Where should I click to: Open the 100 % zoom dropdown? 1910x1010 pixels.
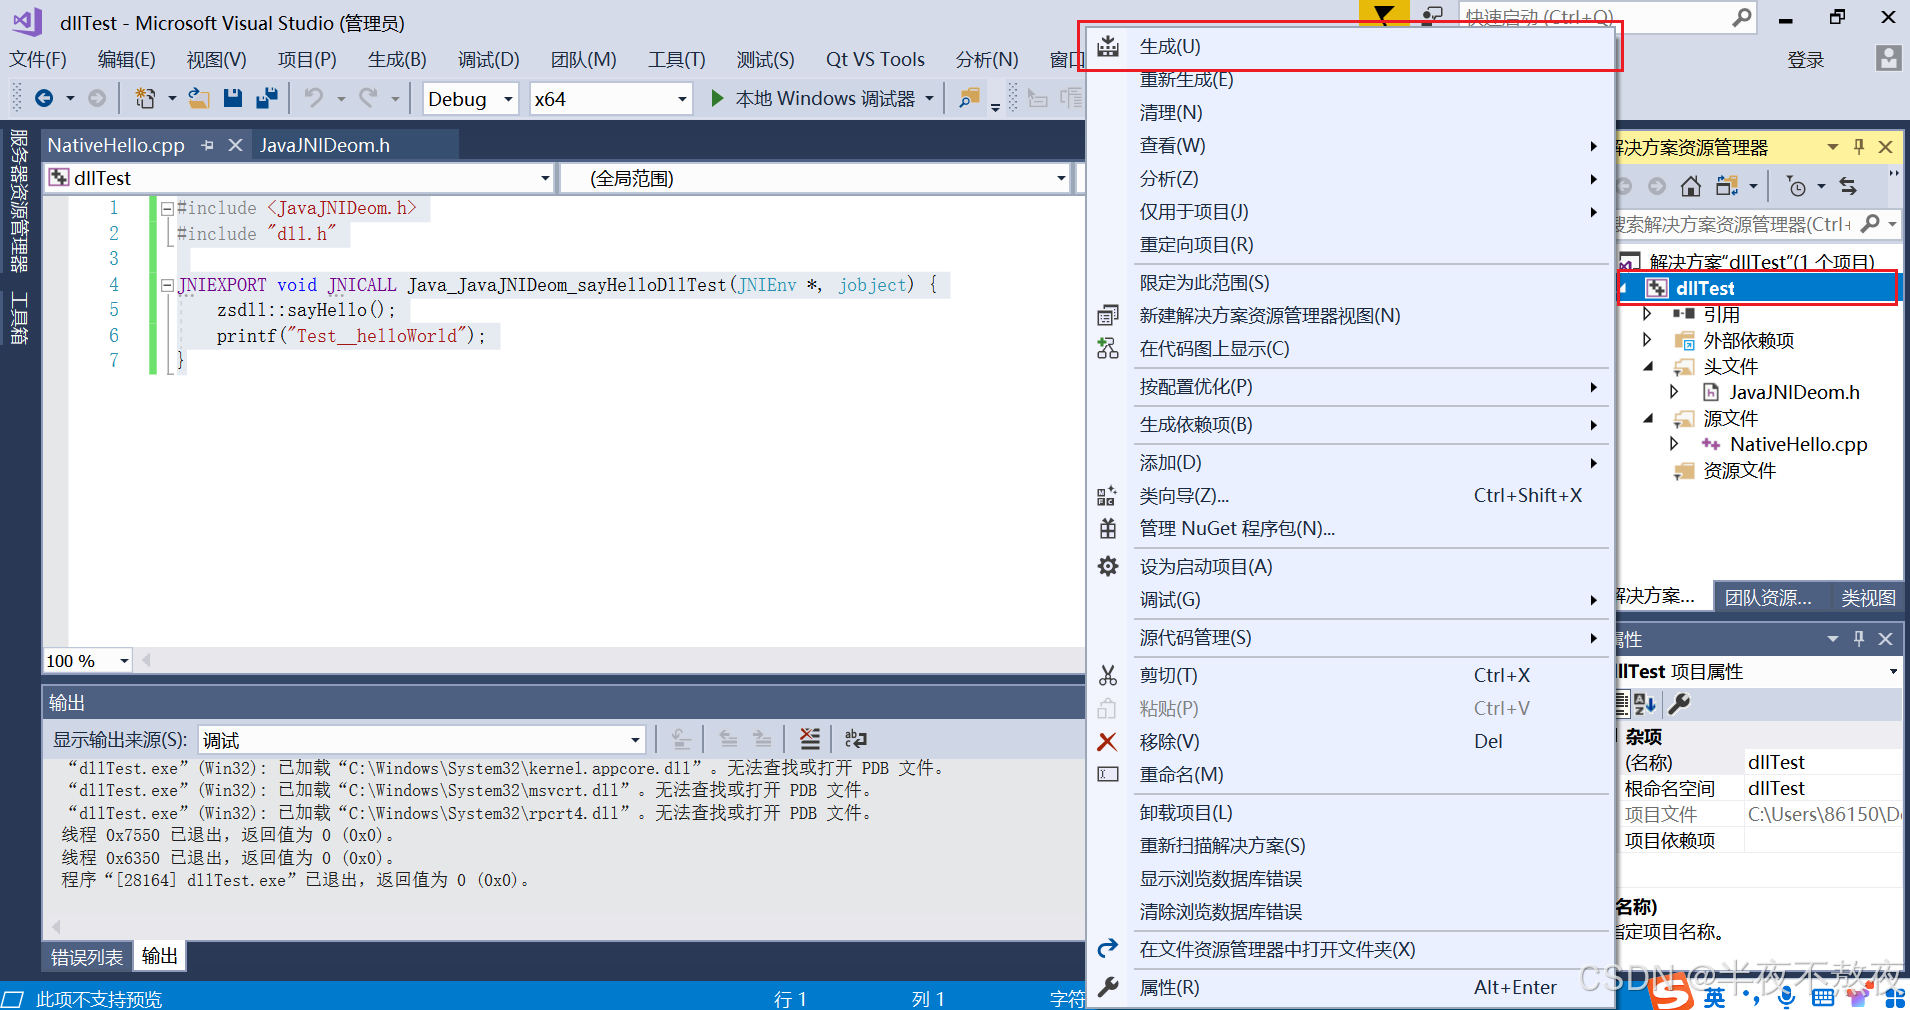(x=124, y=661)
